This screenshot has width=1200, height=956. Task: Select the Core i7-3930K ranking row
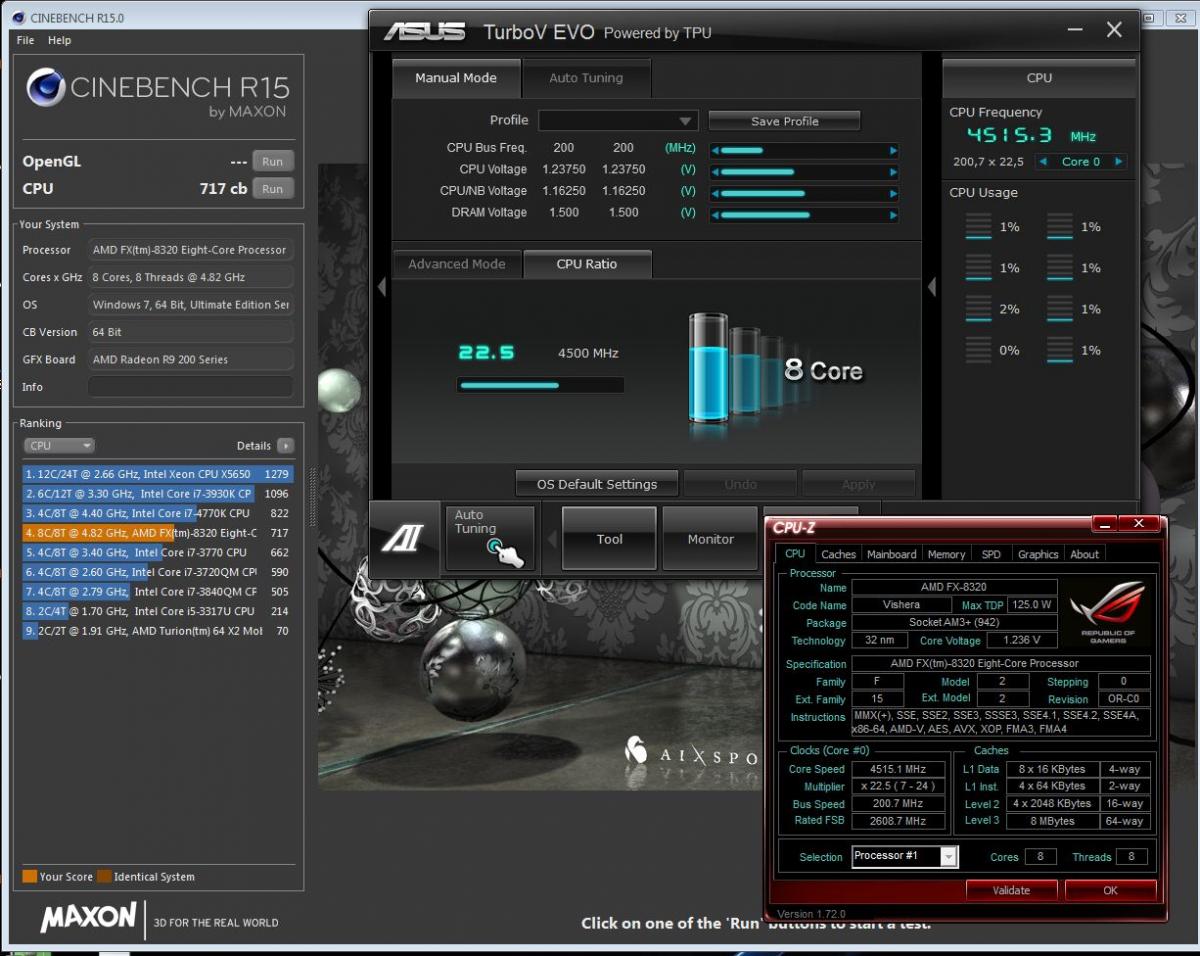158,493
